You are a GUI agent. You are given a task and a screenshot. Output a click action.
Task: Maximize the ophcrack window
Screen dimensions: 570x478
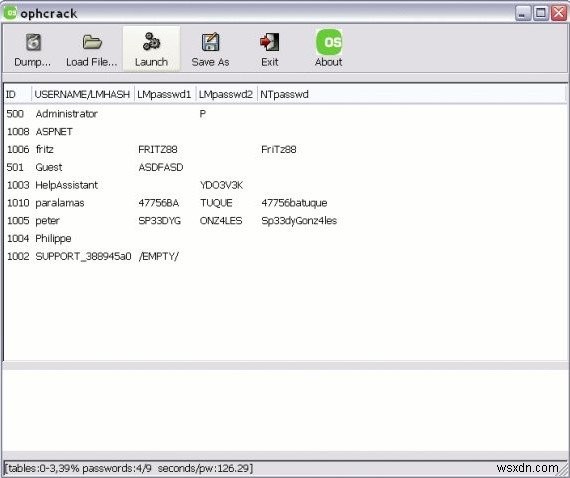(541, 13)
